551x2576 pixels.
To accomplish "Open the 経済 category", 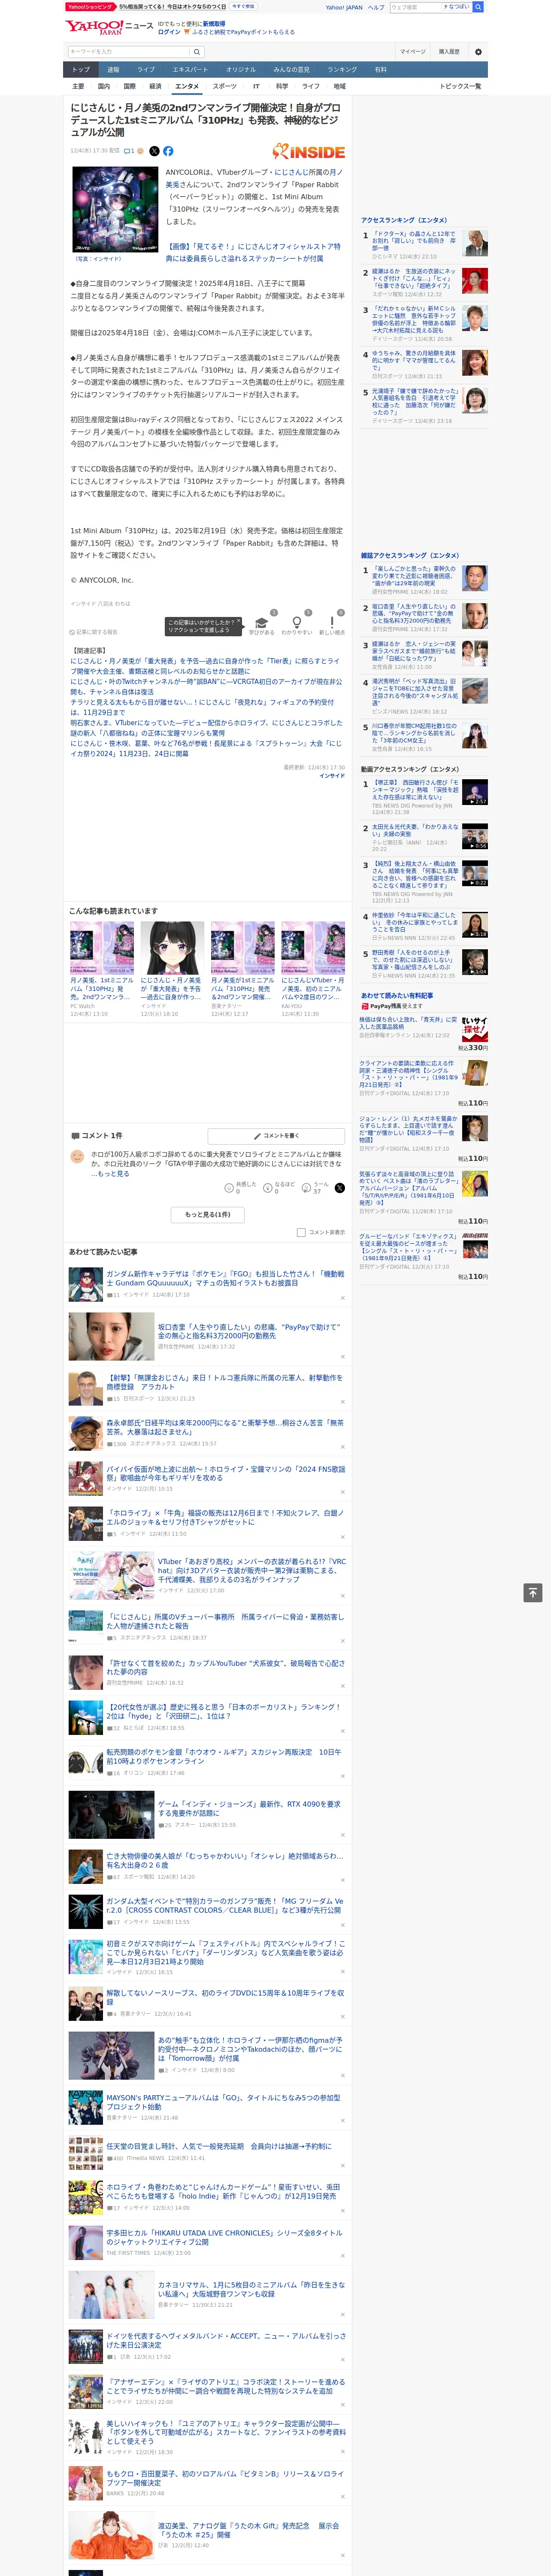I will click(155, 86).
